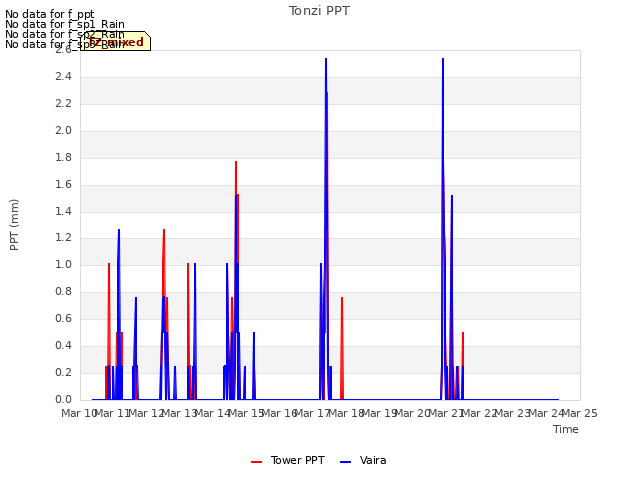Click the Mar 25 x-axis tick label

580,413
